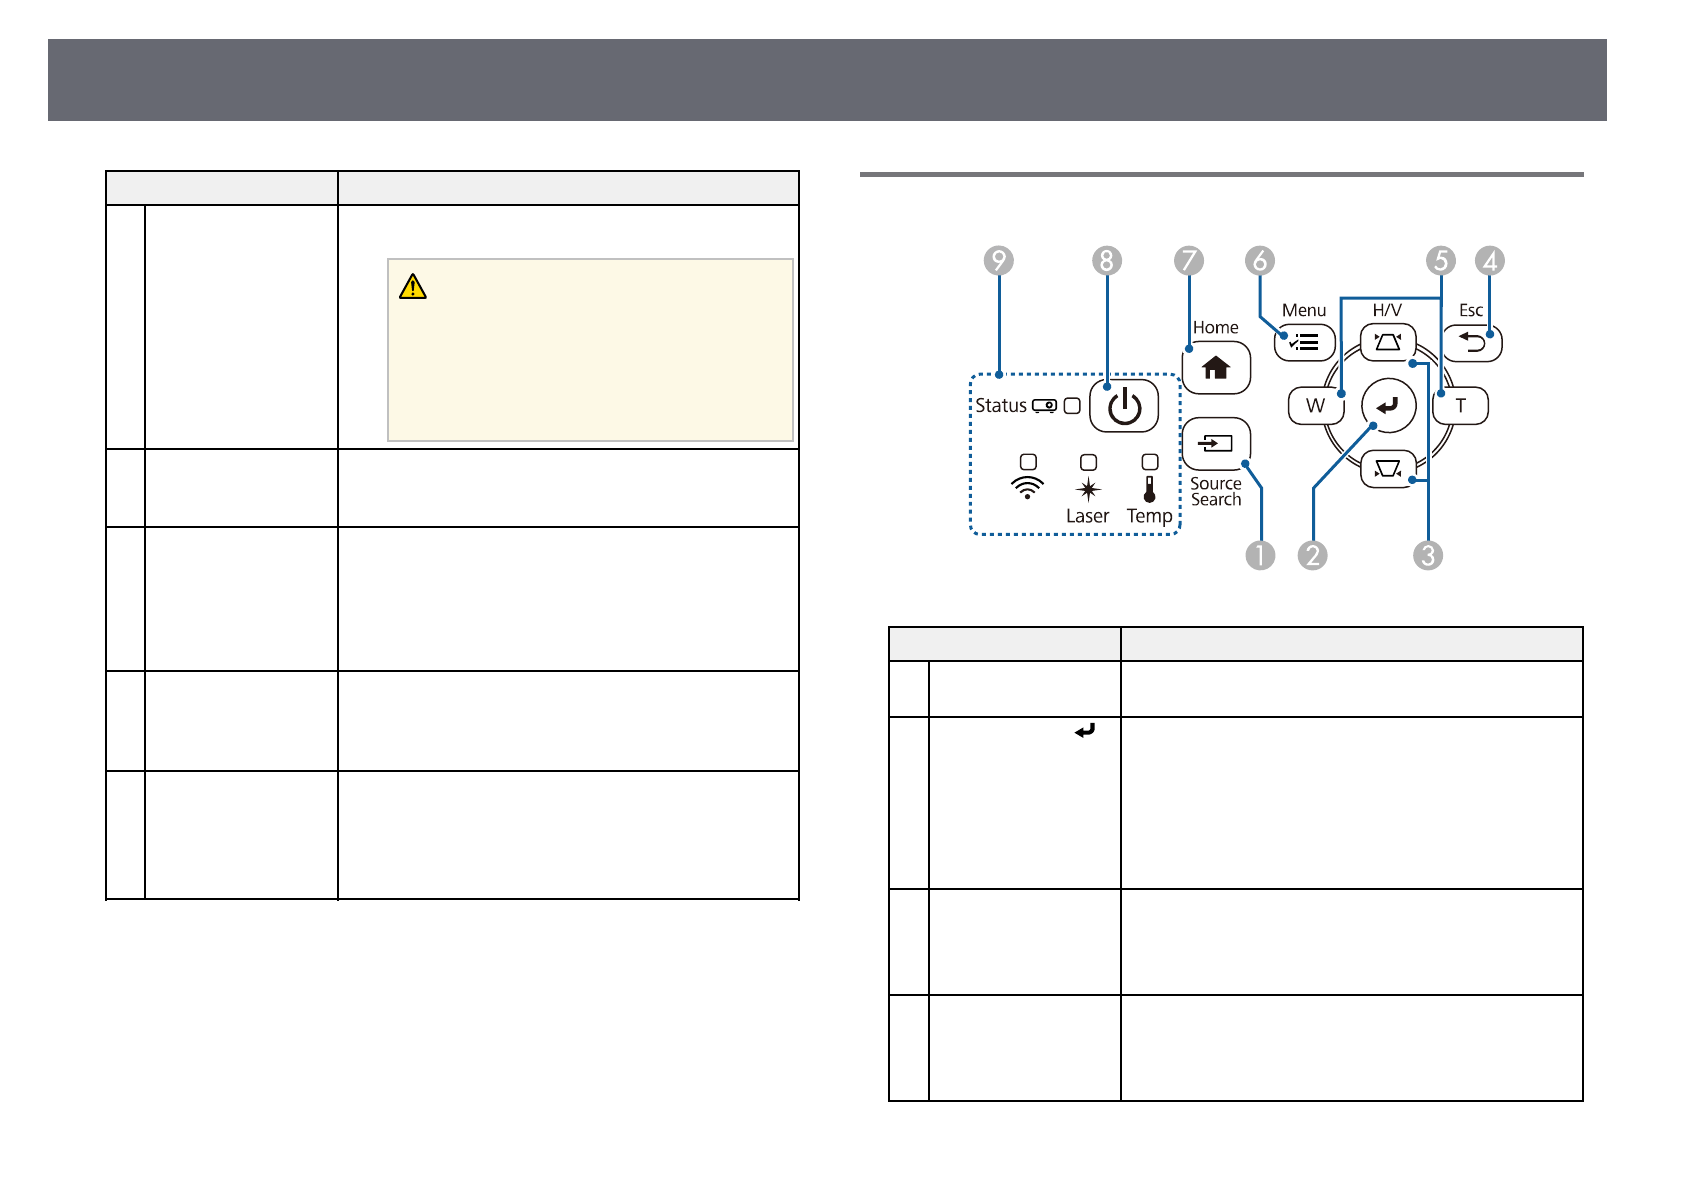Click the wireless LAN indicator light box
This screenshot has height=1190, width=1684.
pos(1028,462)
